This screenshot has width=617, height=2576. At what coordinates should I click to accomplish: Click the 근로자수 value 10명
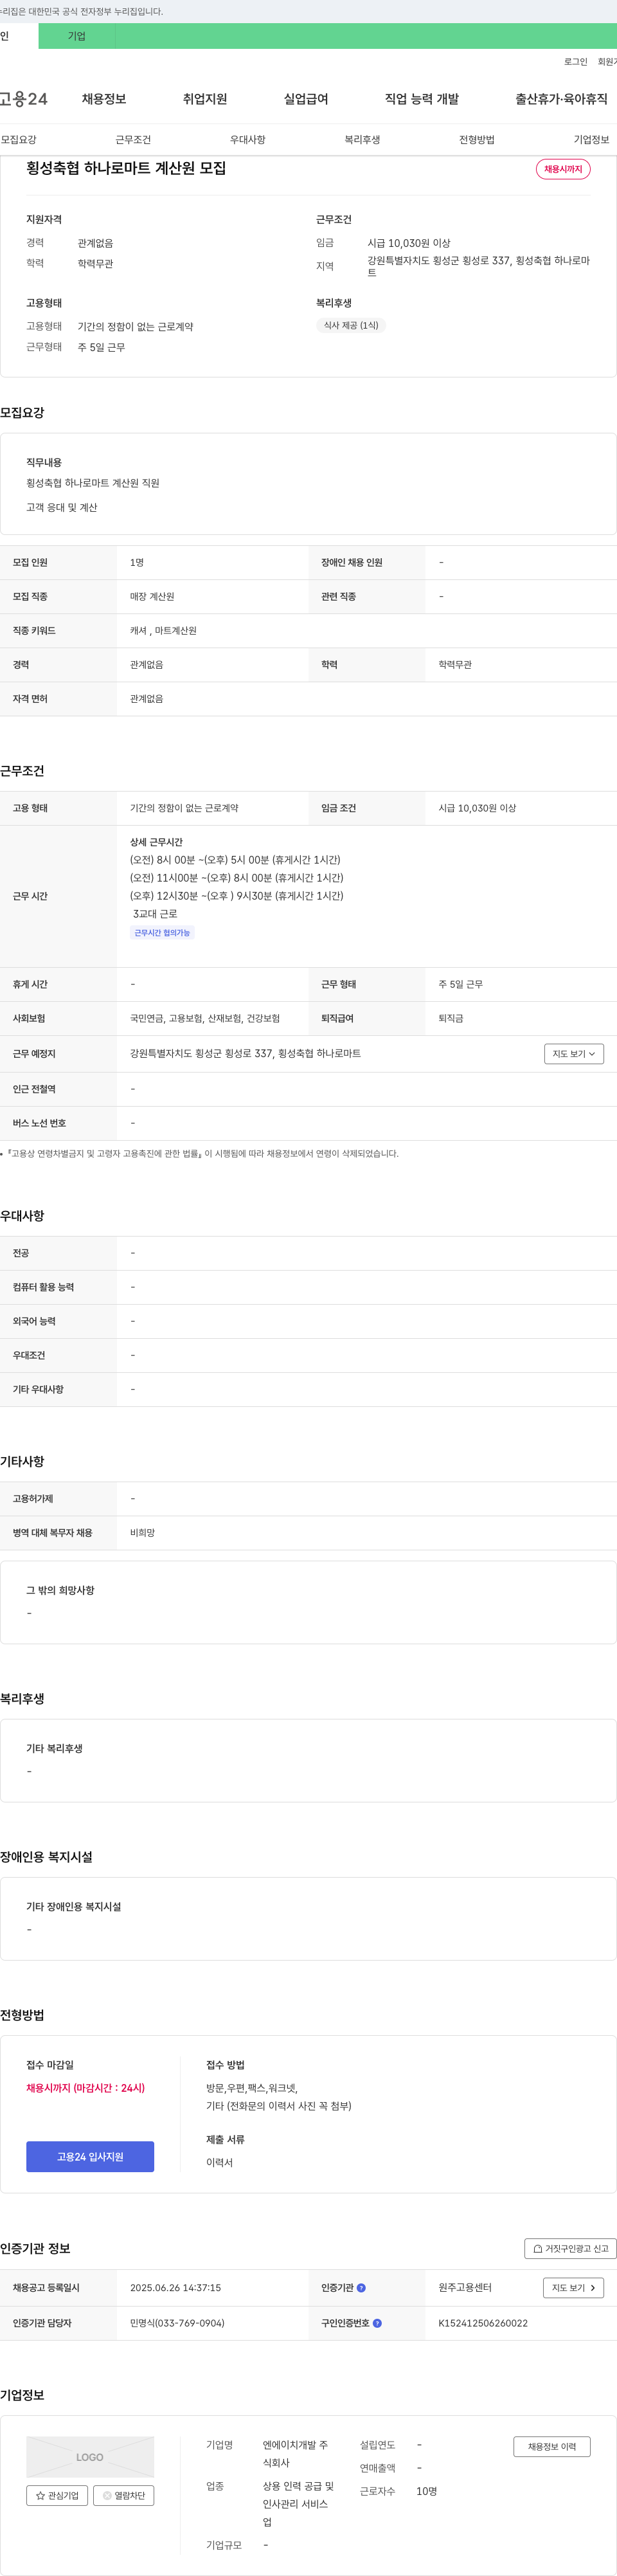[x=427, y=2491]
